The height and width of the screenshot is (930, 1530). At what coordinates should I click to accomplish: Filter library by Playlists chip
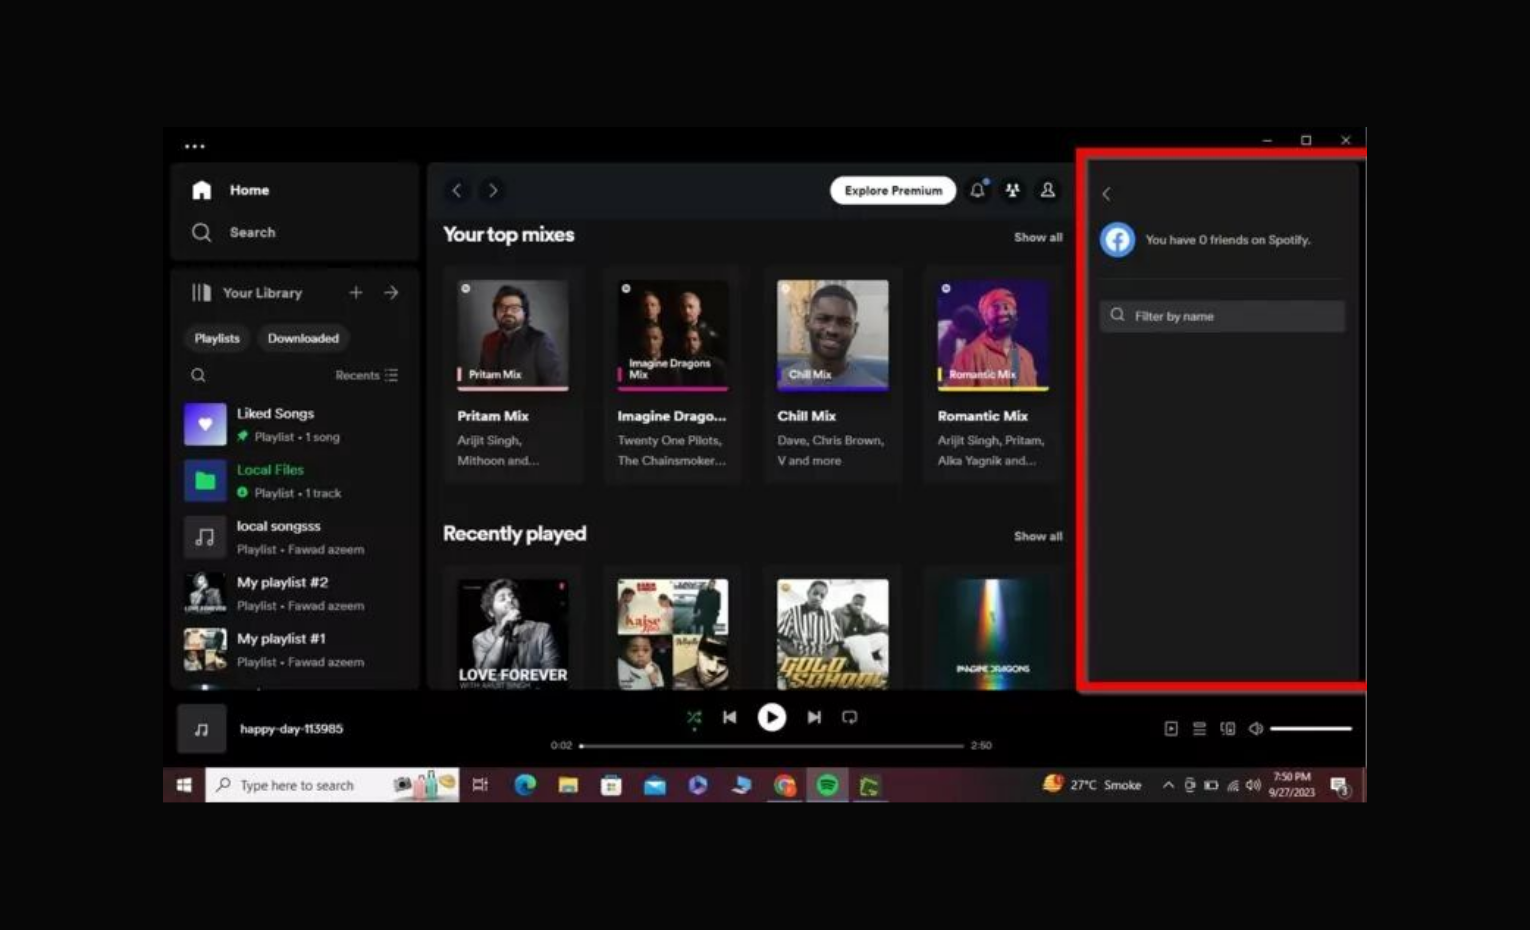pos(217,338)
